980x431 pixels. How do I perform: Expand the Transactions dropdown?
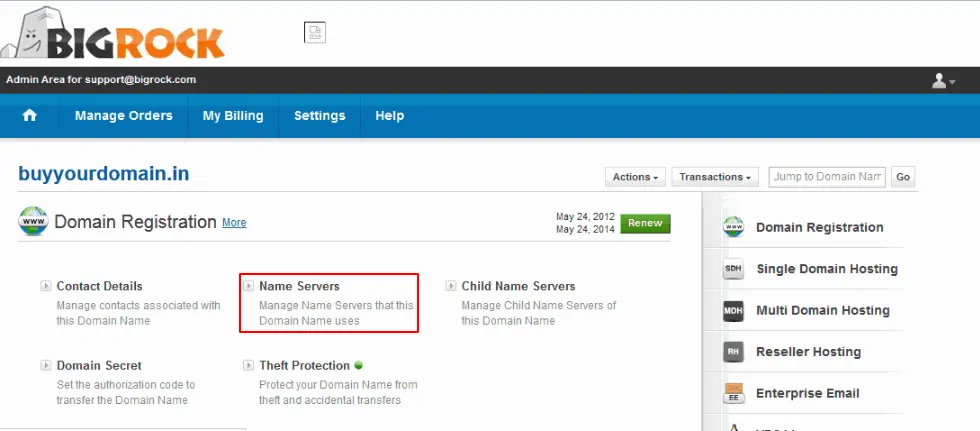click(715, 177)
